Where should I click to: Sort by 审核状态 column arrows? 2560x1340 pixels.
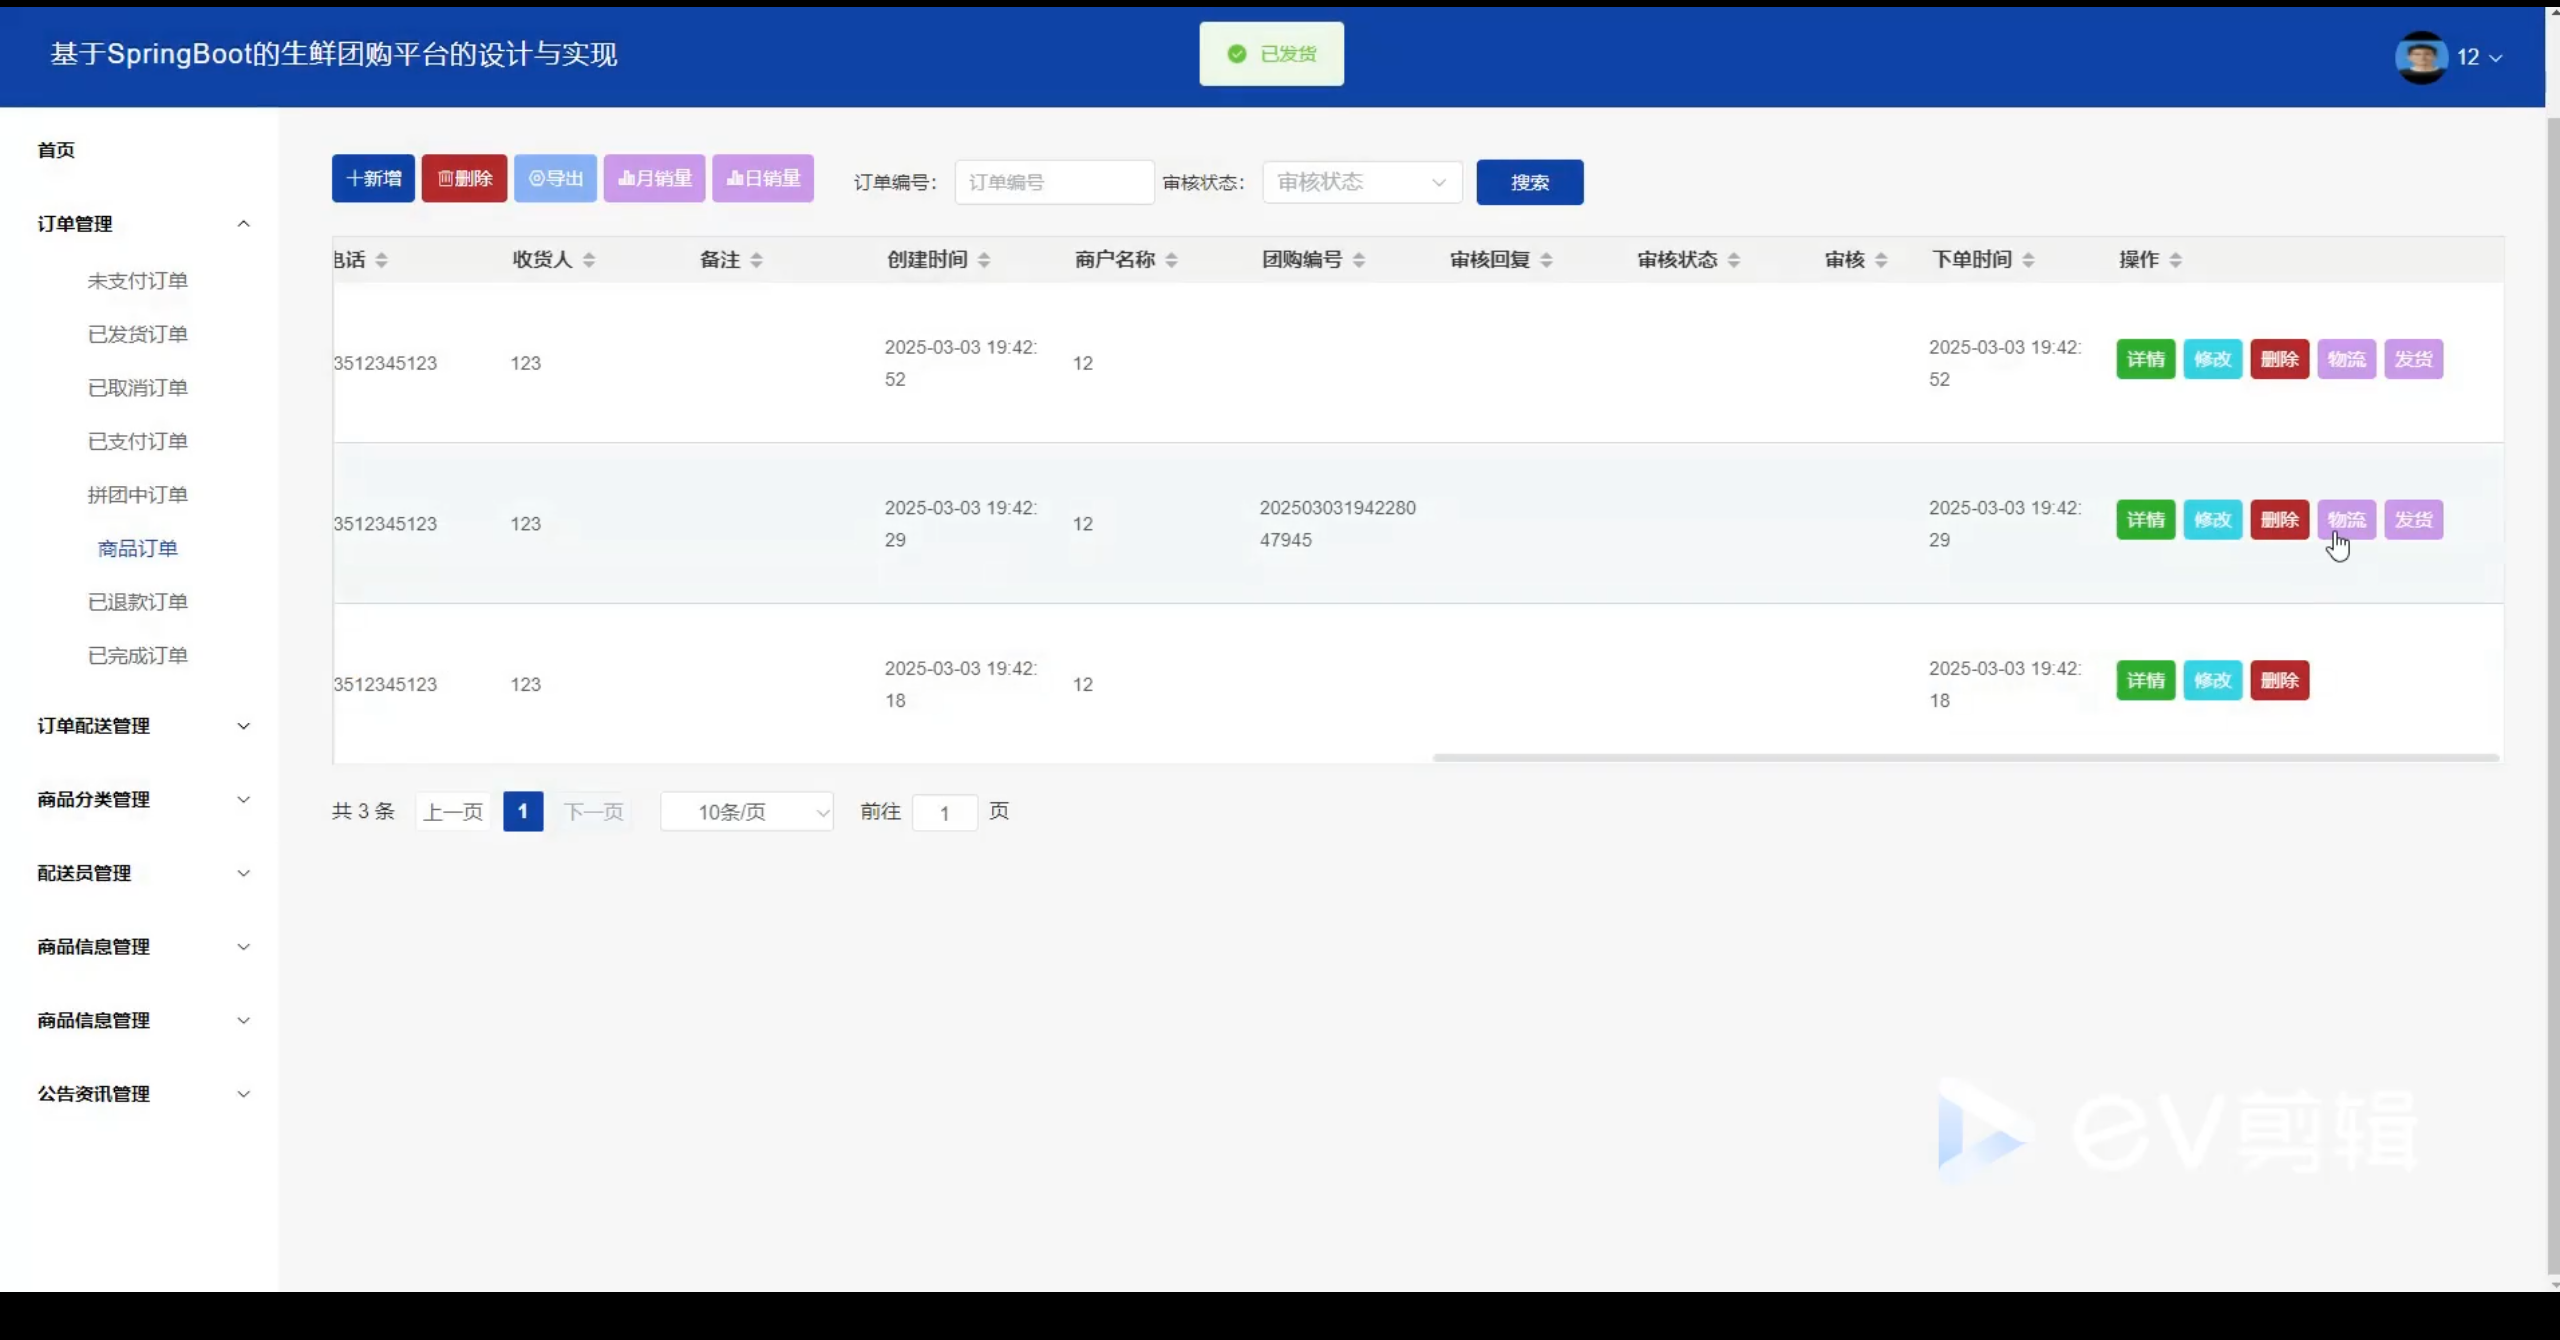point(1734,260)
